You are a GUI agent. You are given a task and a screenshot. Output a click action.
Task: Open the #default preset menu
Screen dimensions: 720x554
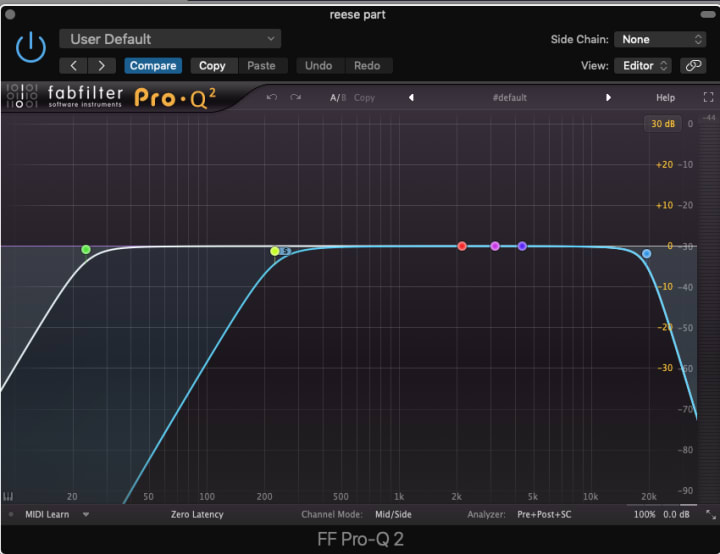tap(509, 98)
